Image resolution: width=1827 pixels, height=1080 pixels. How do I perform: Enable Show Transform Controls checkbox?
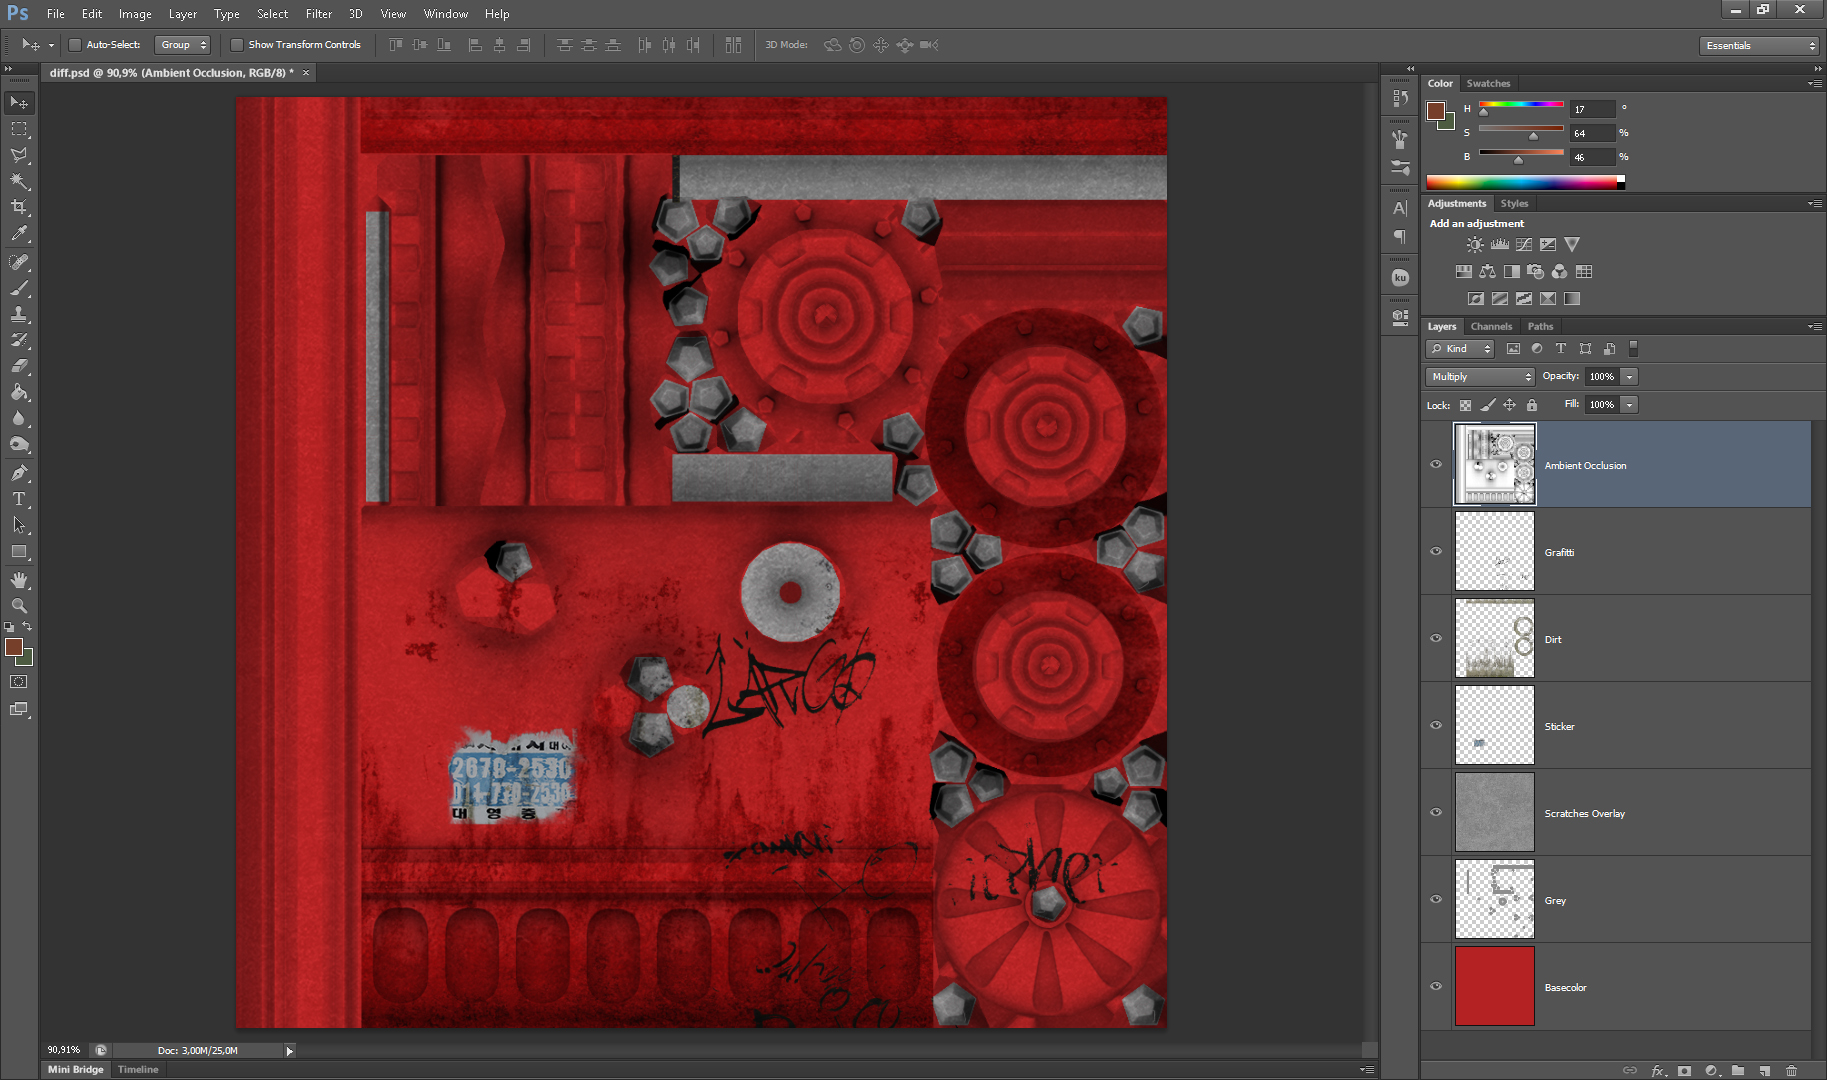[x=237, y=45]
